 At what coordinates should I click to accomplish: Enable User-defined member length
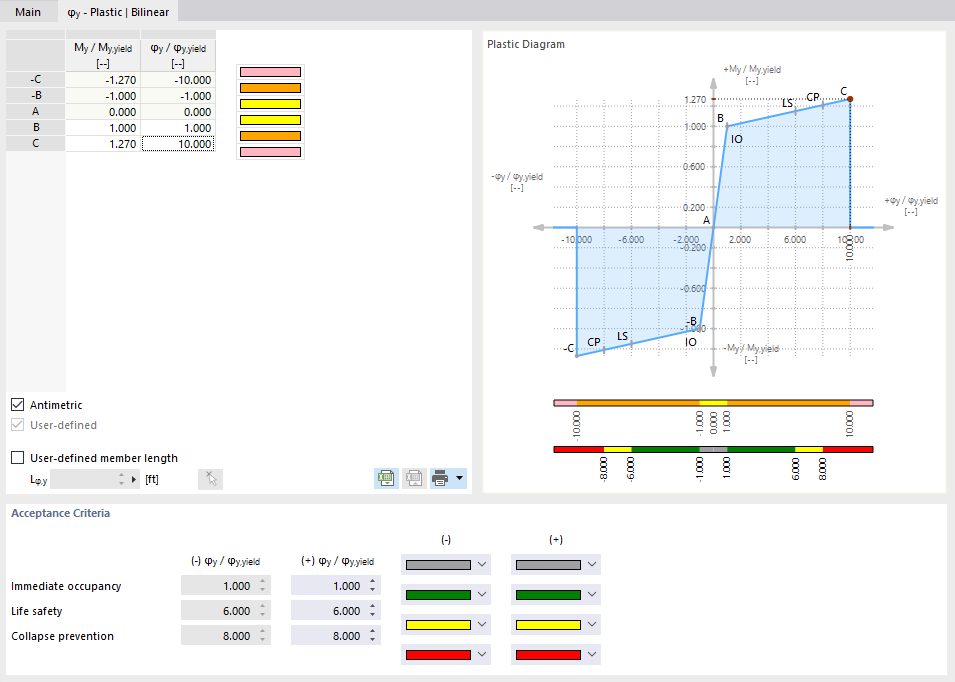click(17, 457)
